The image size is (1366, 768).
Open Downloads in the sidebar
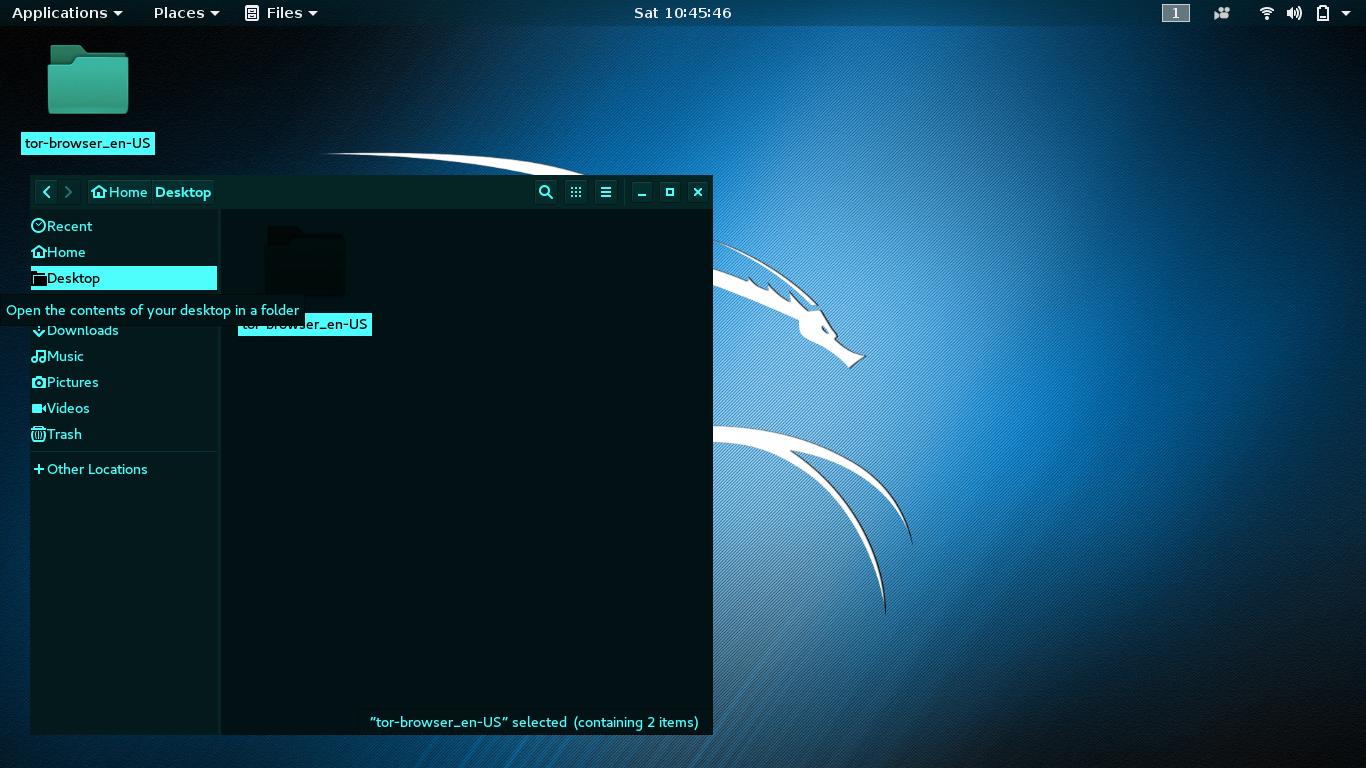[124, 330]
